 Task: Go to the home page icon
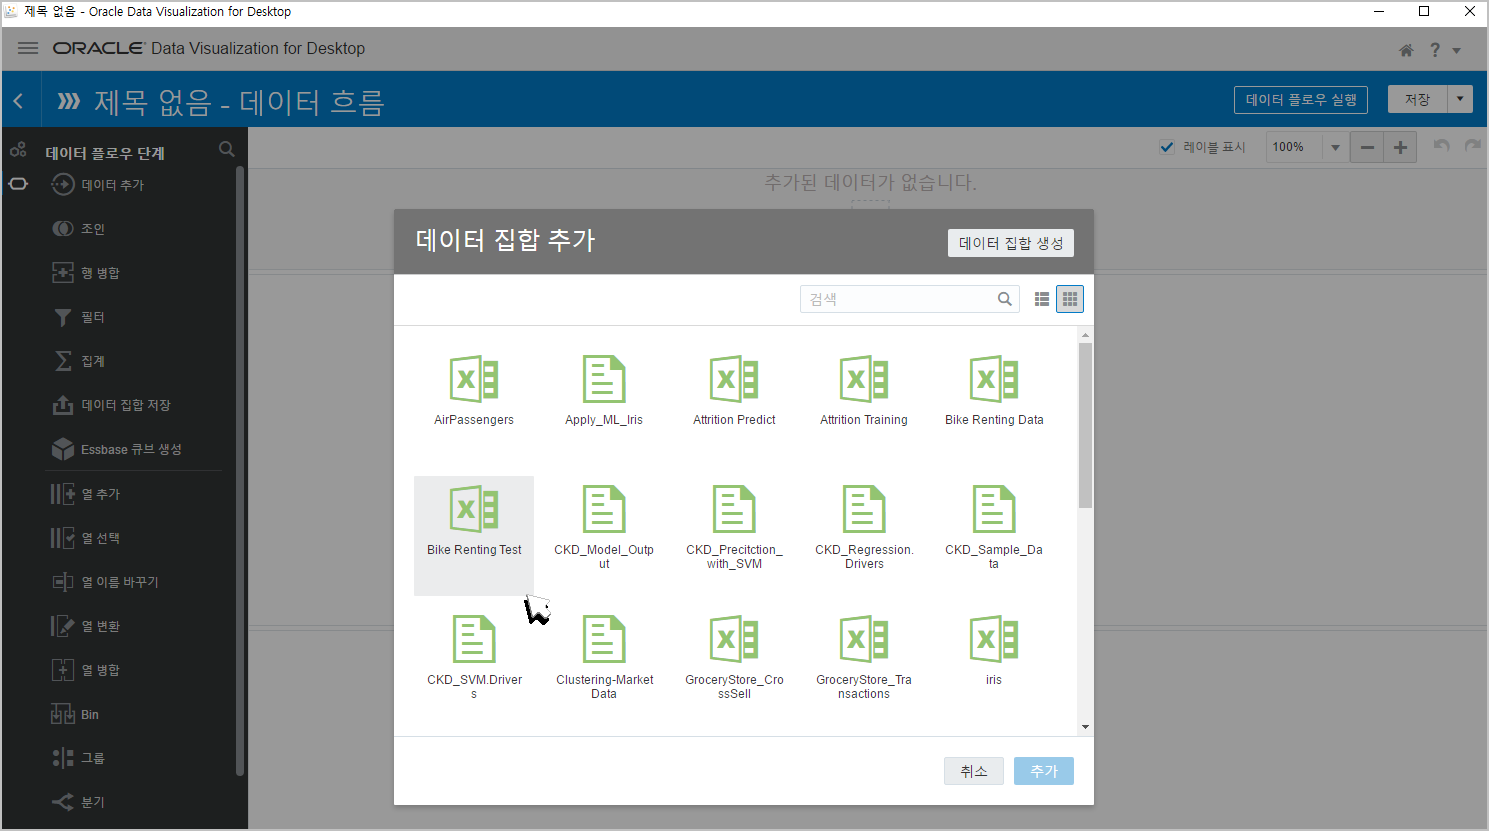pos(1406,50)
